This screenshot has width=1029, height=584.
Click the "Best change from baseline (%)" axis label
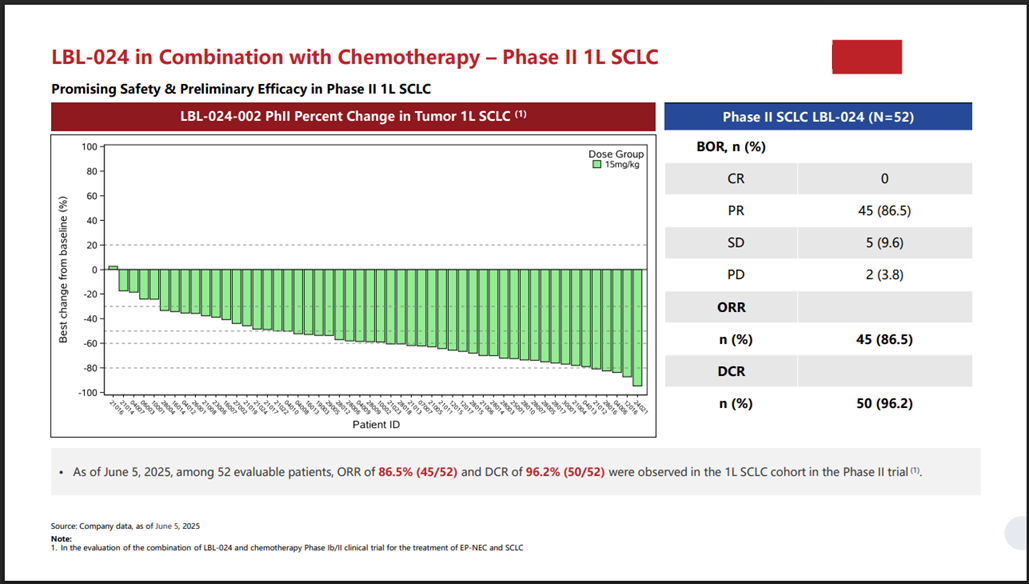(x=63, y=268)
